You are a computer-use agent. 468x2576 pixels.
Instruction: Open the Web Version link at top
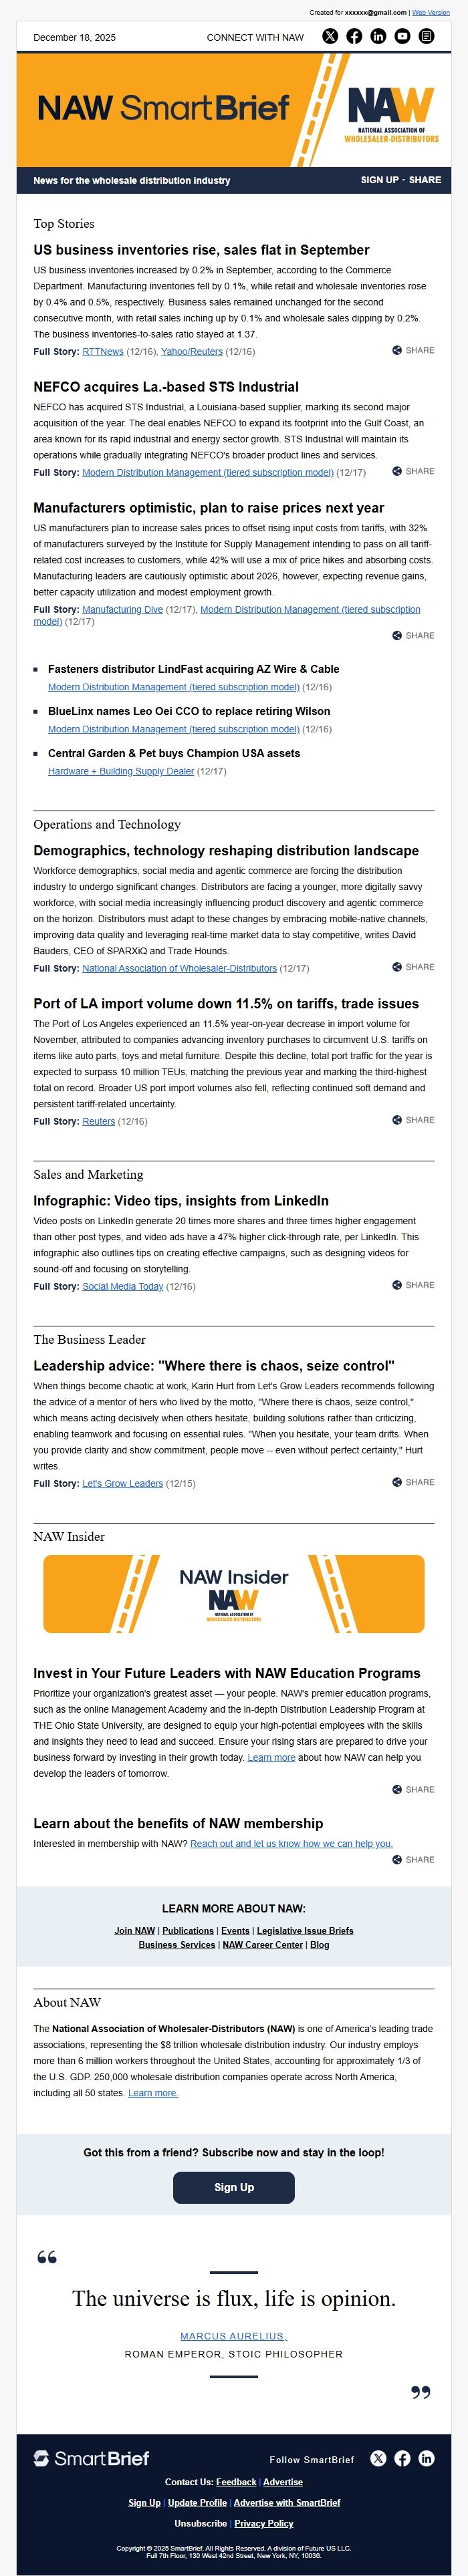pyautogui.click(x=431, y=13)
